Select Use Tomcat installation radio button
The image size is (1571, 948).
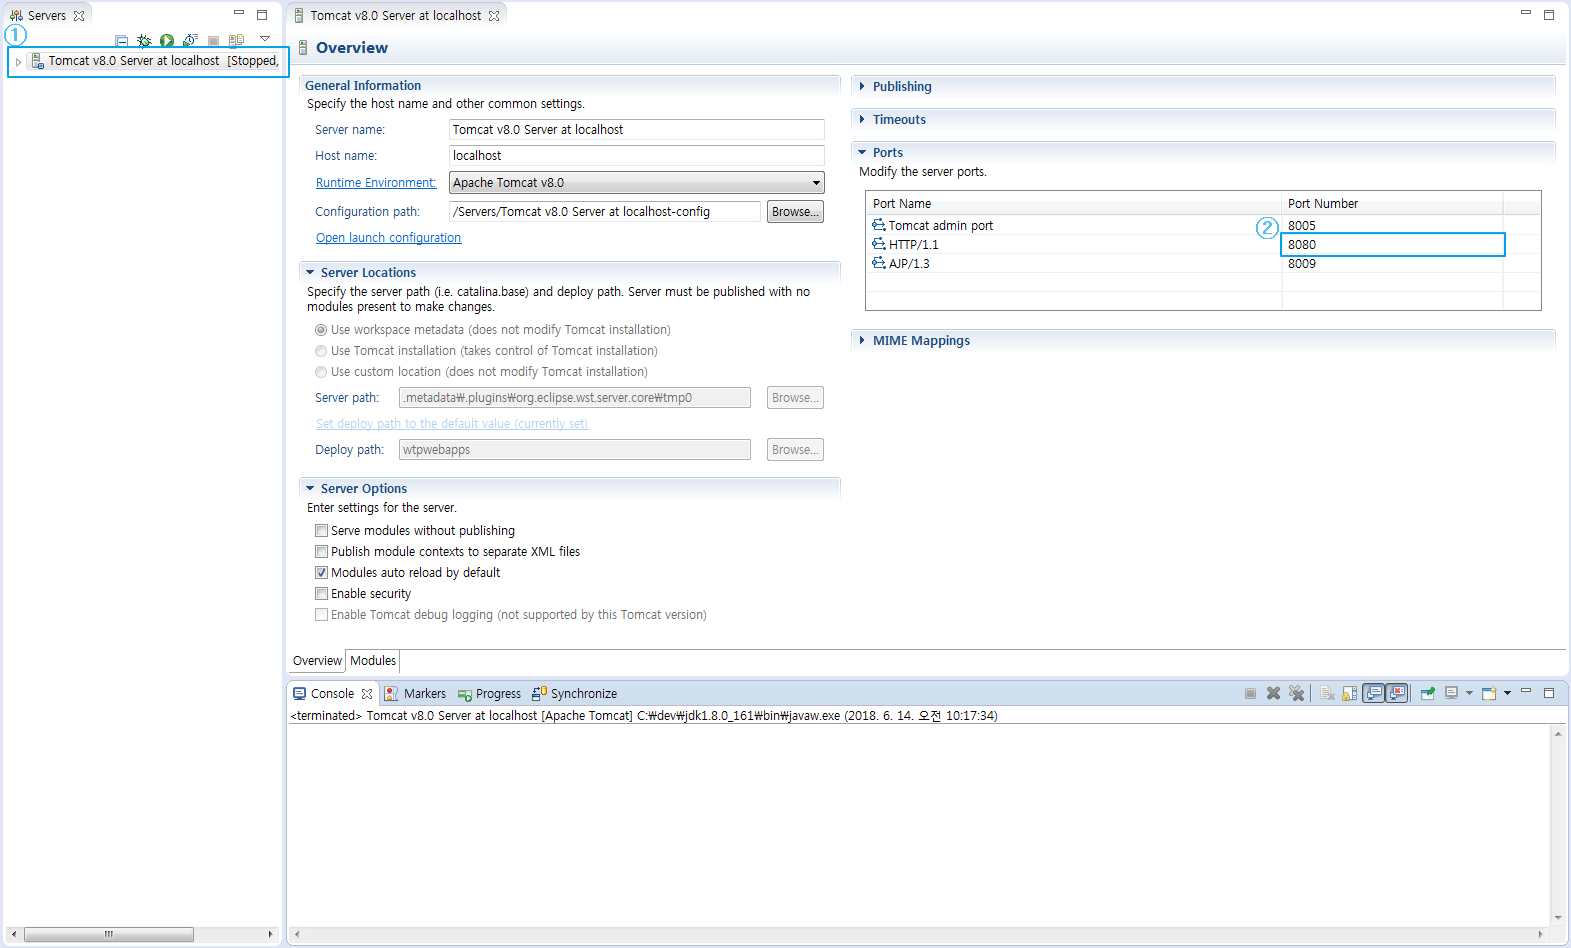321,351
